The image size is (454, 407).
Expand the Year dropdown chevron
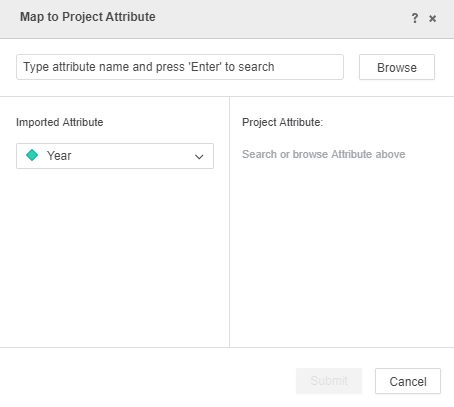(199, 157)
